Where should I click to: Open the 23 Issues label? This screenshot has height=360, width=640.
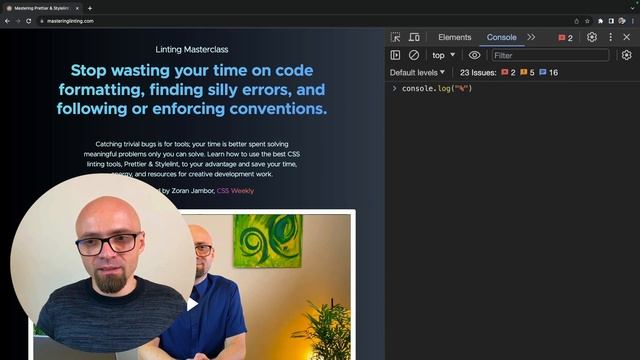[x=478, y=73]
